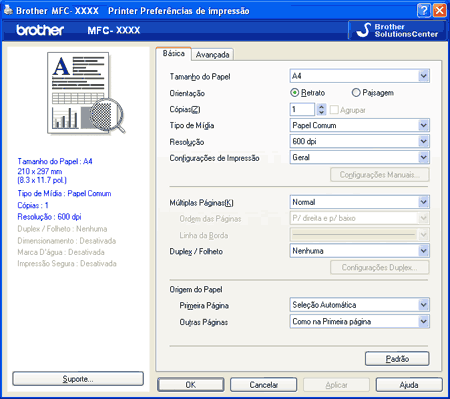This screenshot has width=450, height=399.
Task: Click 'Dimensionamento : Desativada' summary text
Action: [67, 241]
